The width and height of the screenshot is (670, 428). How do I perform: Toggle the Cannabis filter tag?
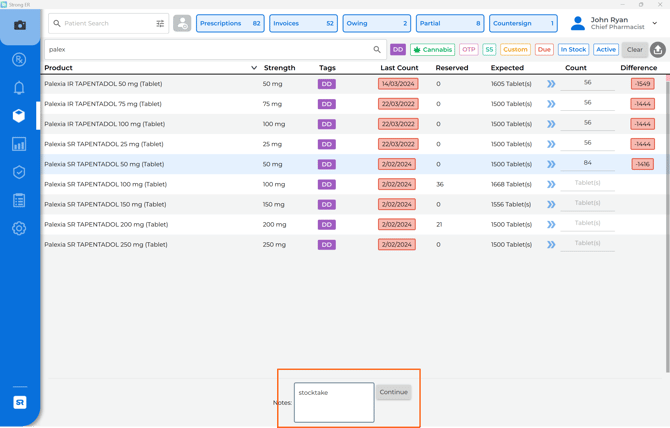(432, 49)
